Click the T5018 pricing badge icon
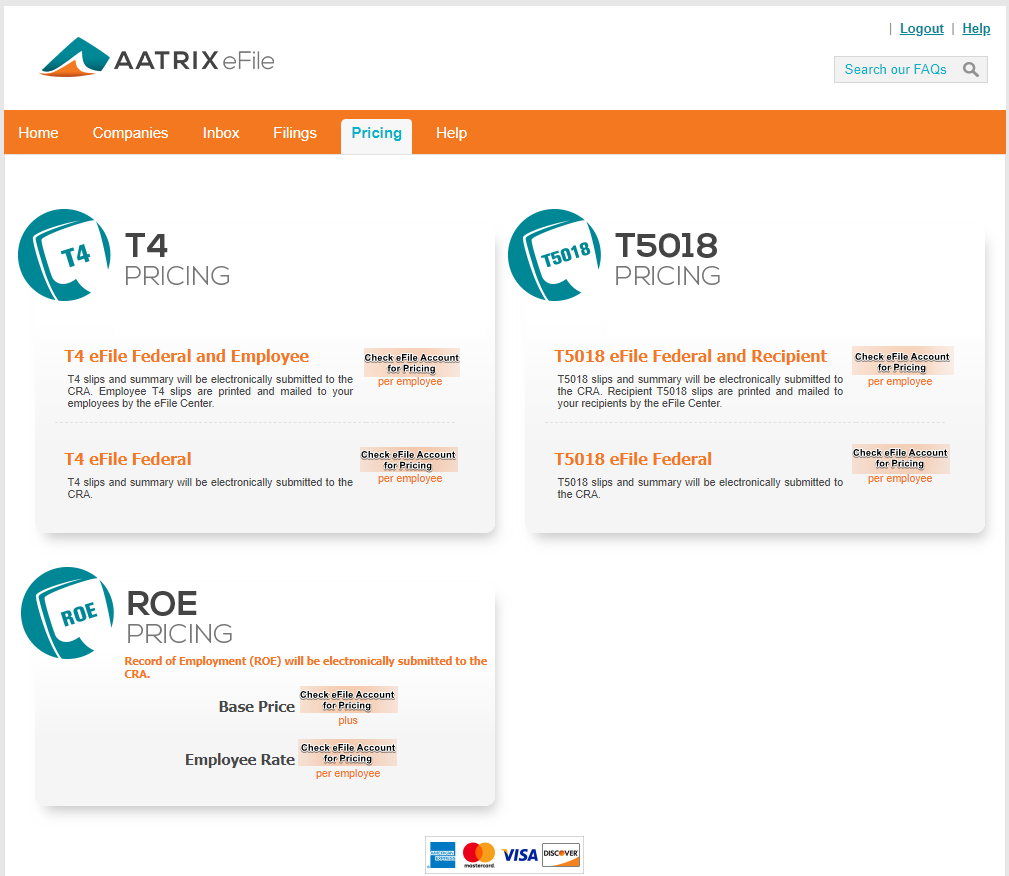1009x876 pixels. pos(555,255)
